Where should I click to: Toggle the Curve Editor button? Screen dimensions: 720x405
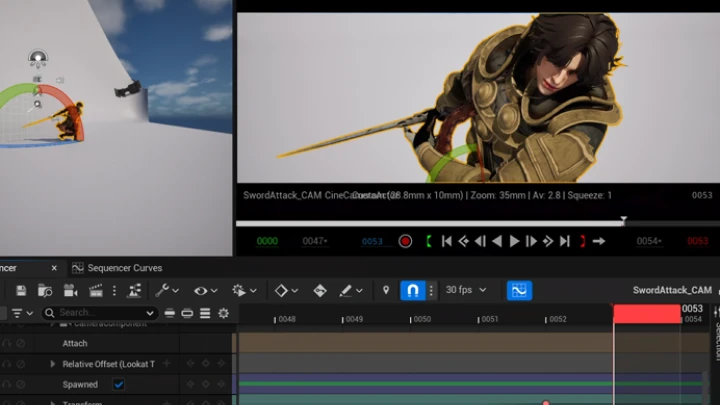pyautogui.click(x=519, y=290)
